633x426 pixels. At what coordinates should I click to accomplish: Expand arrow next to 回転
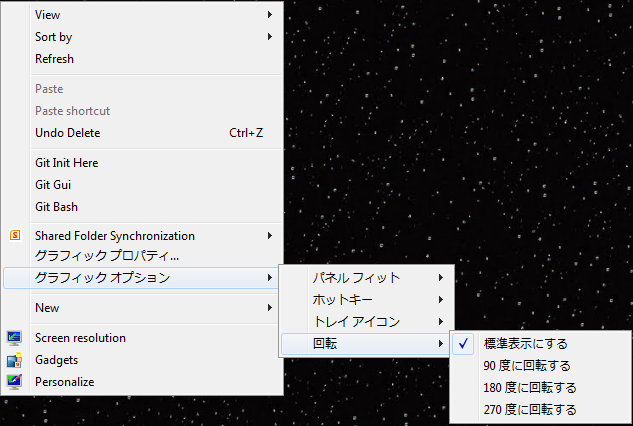[441, 344]
